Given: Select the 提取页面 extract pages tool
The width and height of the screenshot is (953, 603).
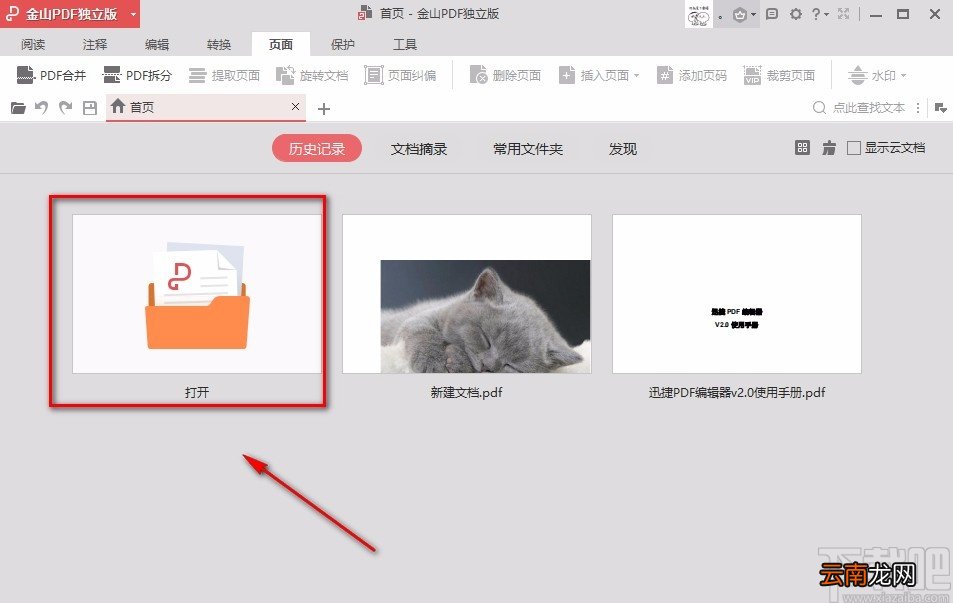Looking at the screenshot, I should [x=224, y=75].
